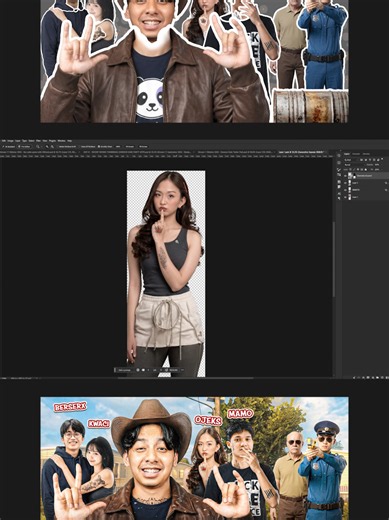Open the second collapsed side panel icon
The width and height of the screenshot is (389, 520).
point(339,163)
